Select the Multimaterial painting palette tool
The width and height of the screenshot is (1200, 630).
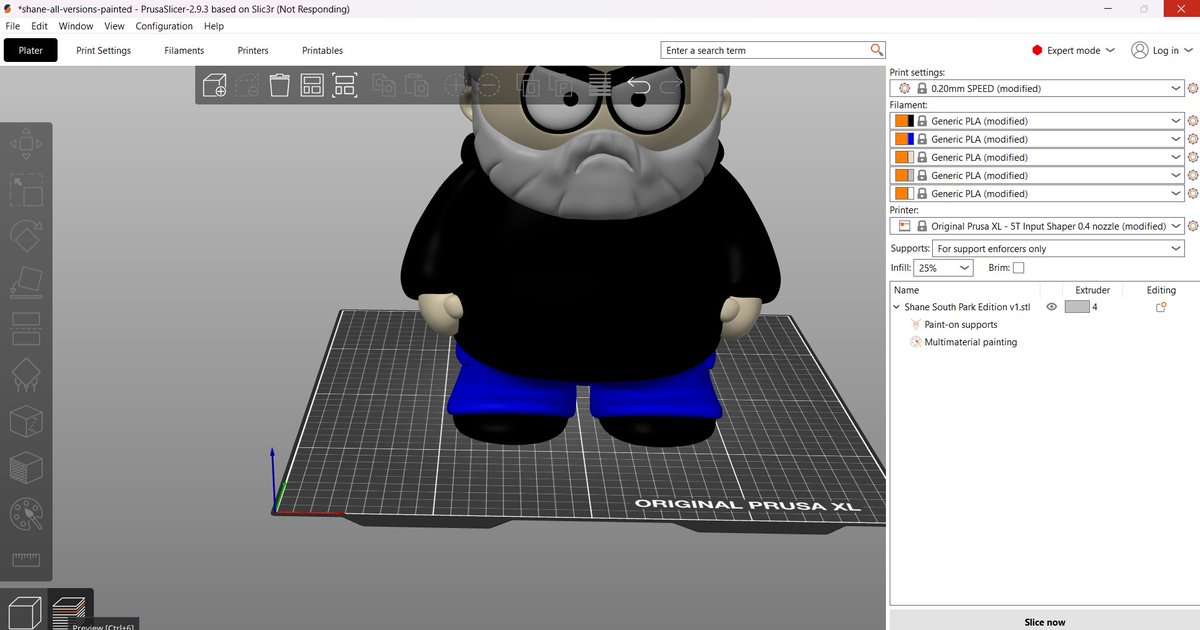tap(26, 516)
